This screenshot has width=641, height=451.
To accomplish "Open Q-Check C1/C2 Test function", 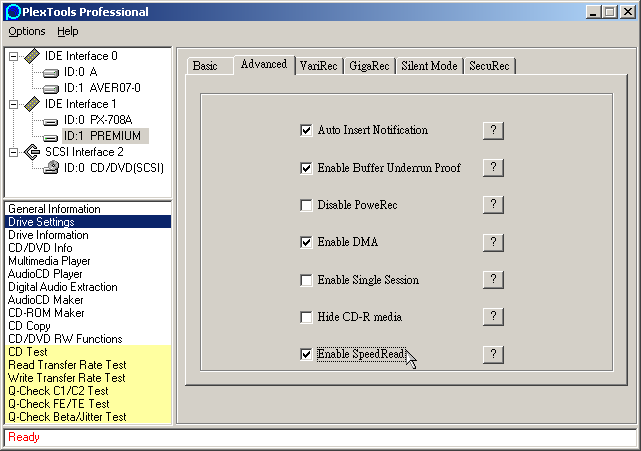I will 60,391.
